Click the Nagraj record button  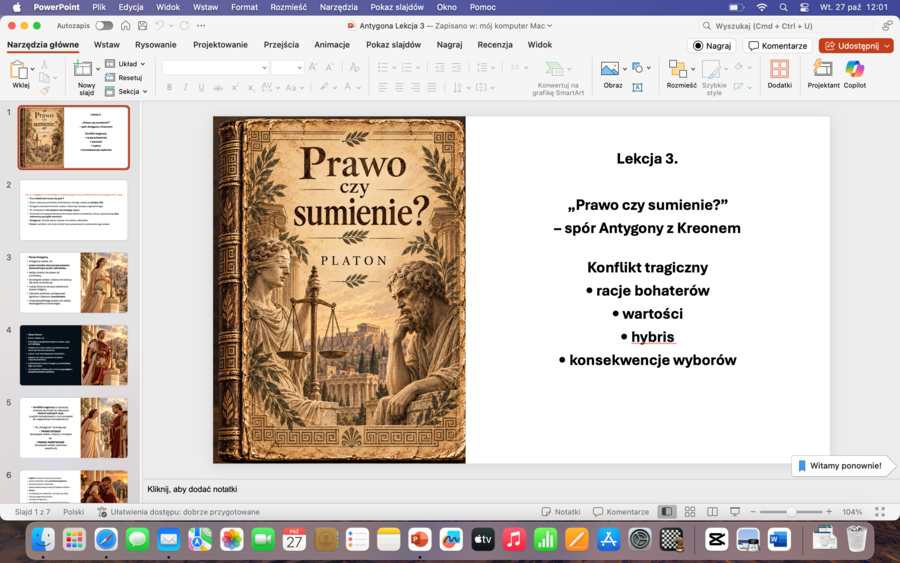712,45
